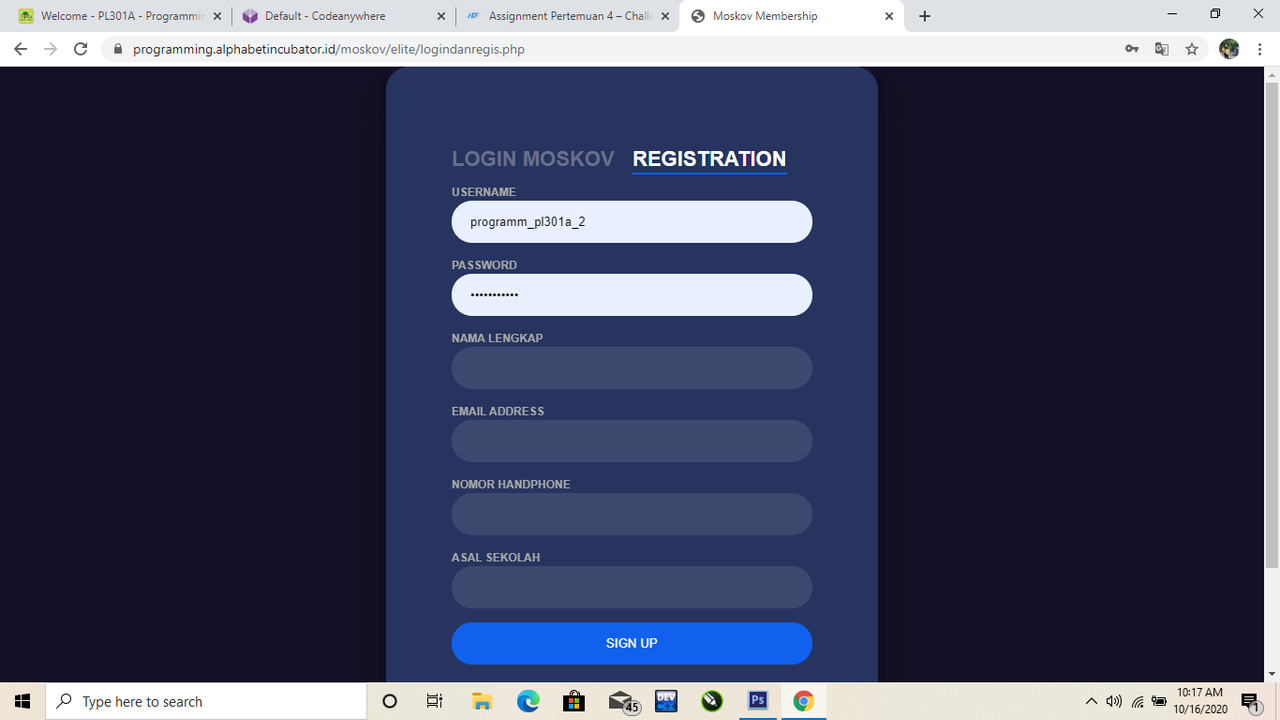Open File Explorer in the taskbar
The width and height of the screenshot is (1280, 720).
(482, 701)
